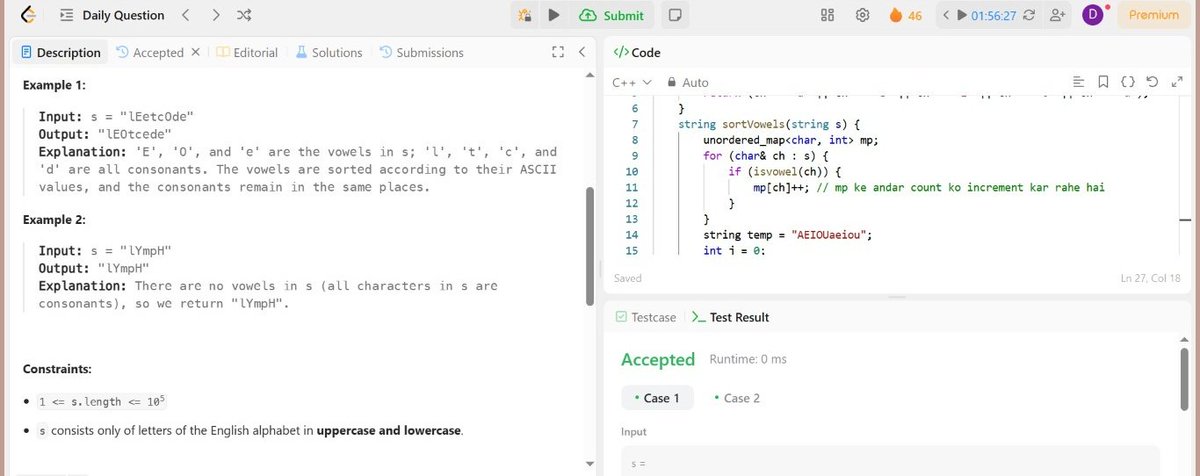Click the sortVowels function line

click(x=770, y=124)
